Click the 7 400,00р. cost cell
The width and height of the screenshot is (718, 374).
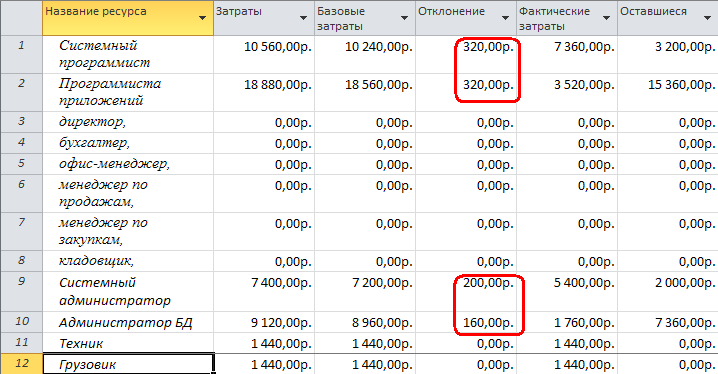[264, 292]
